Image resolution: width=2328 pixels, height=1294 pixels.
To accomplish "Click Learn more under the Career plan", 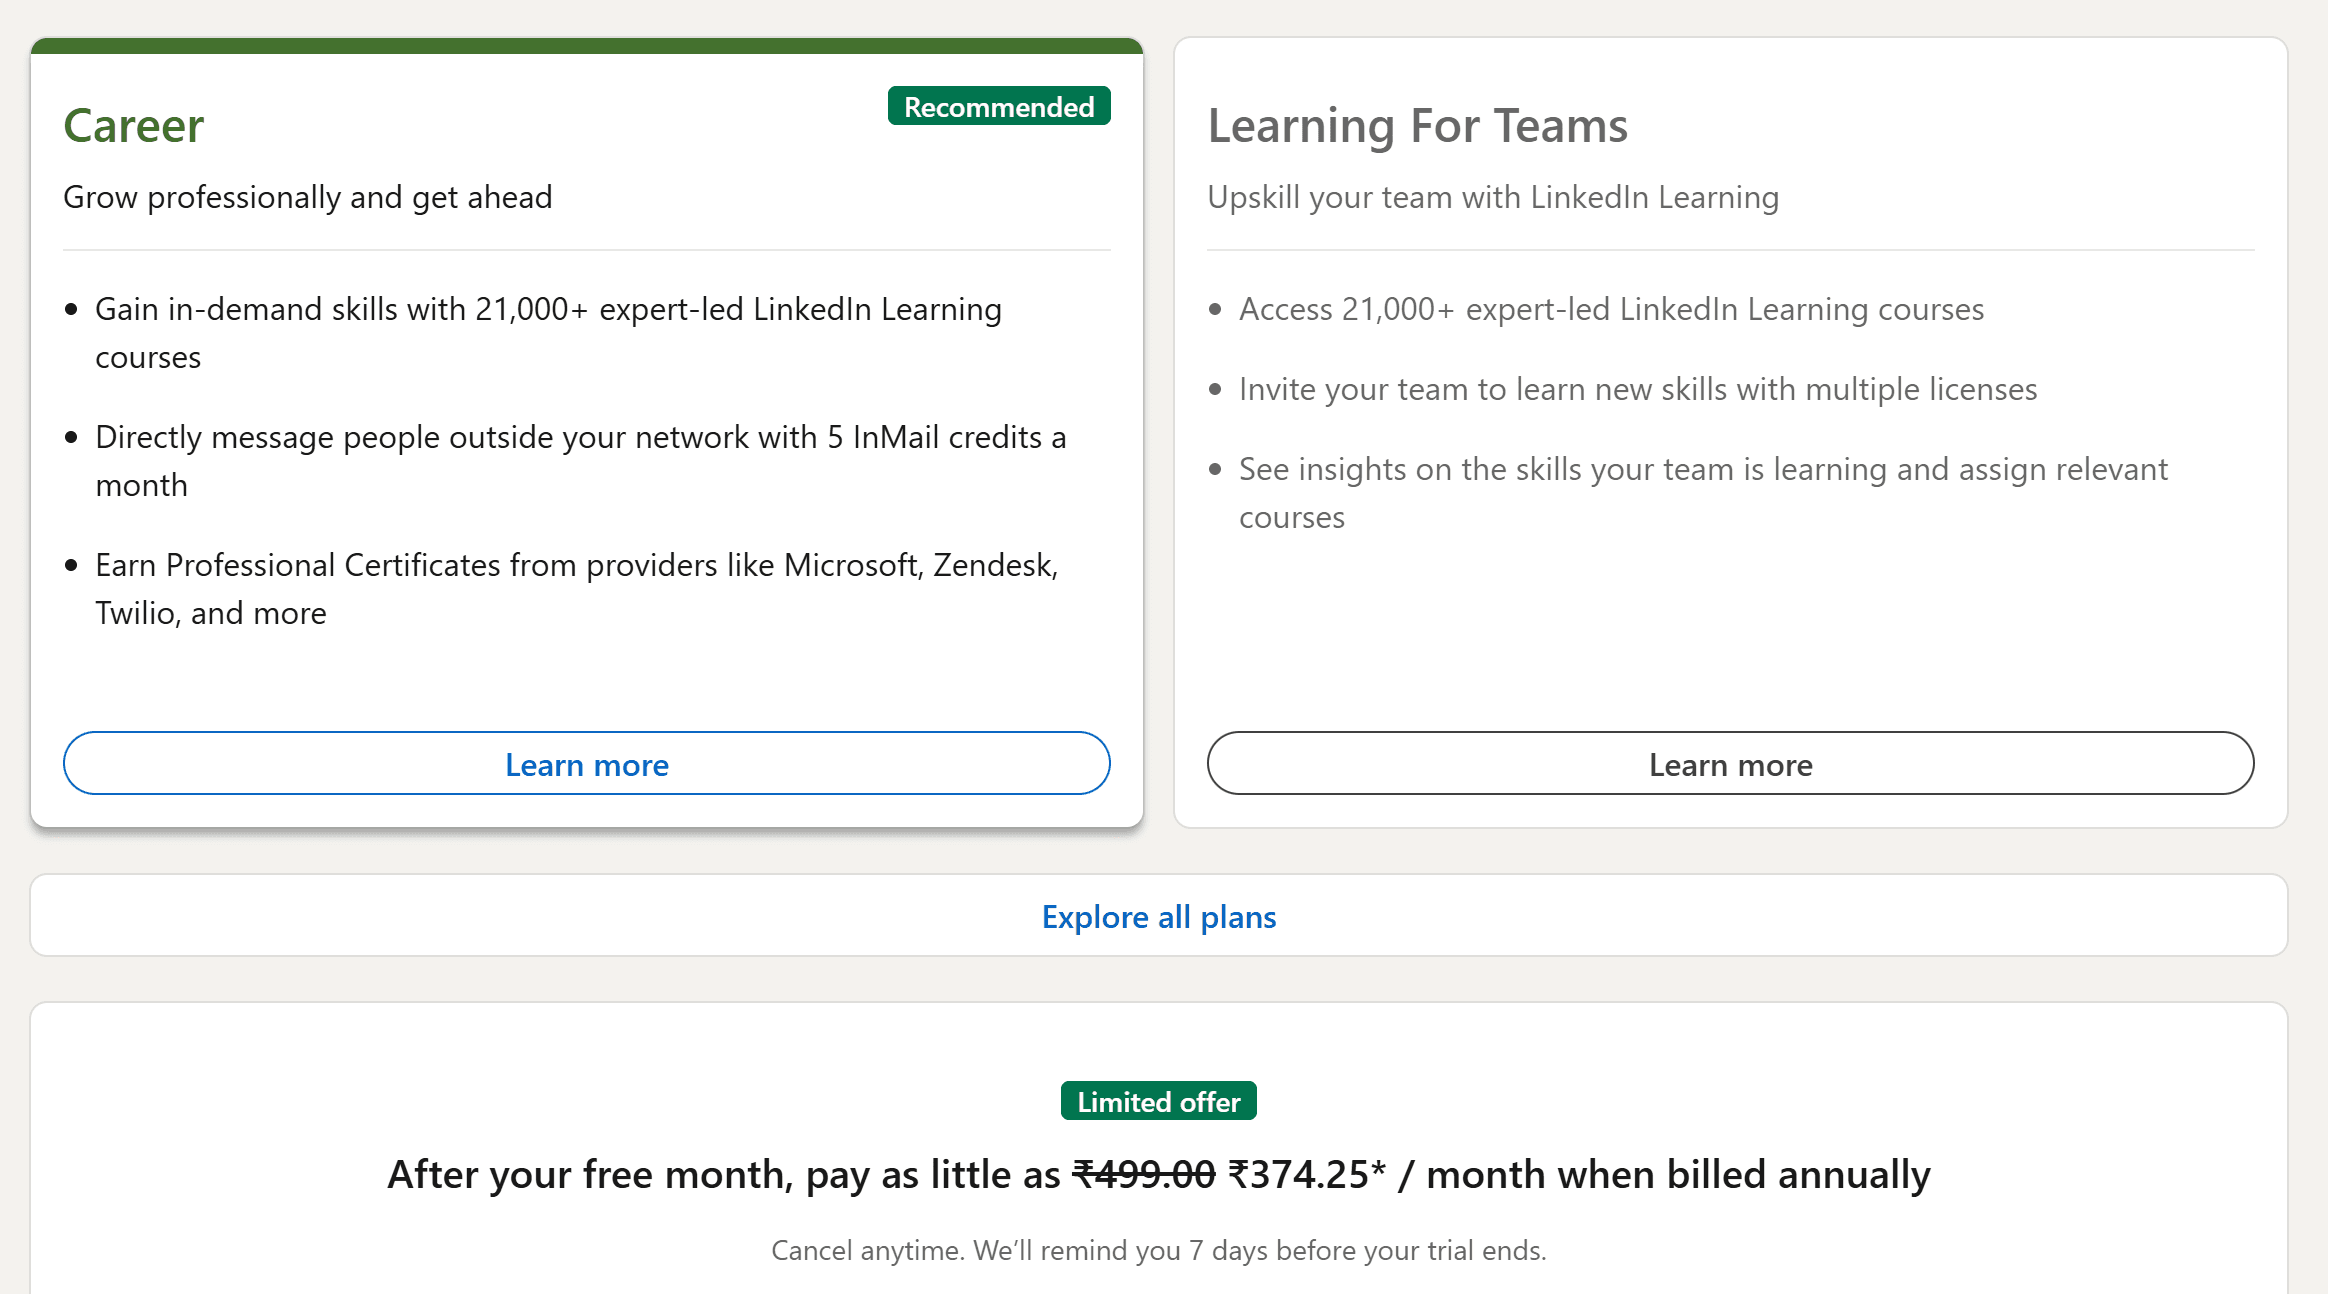I will point(586,763).
